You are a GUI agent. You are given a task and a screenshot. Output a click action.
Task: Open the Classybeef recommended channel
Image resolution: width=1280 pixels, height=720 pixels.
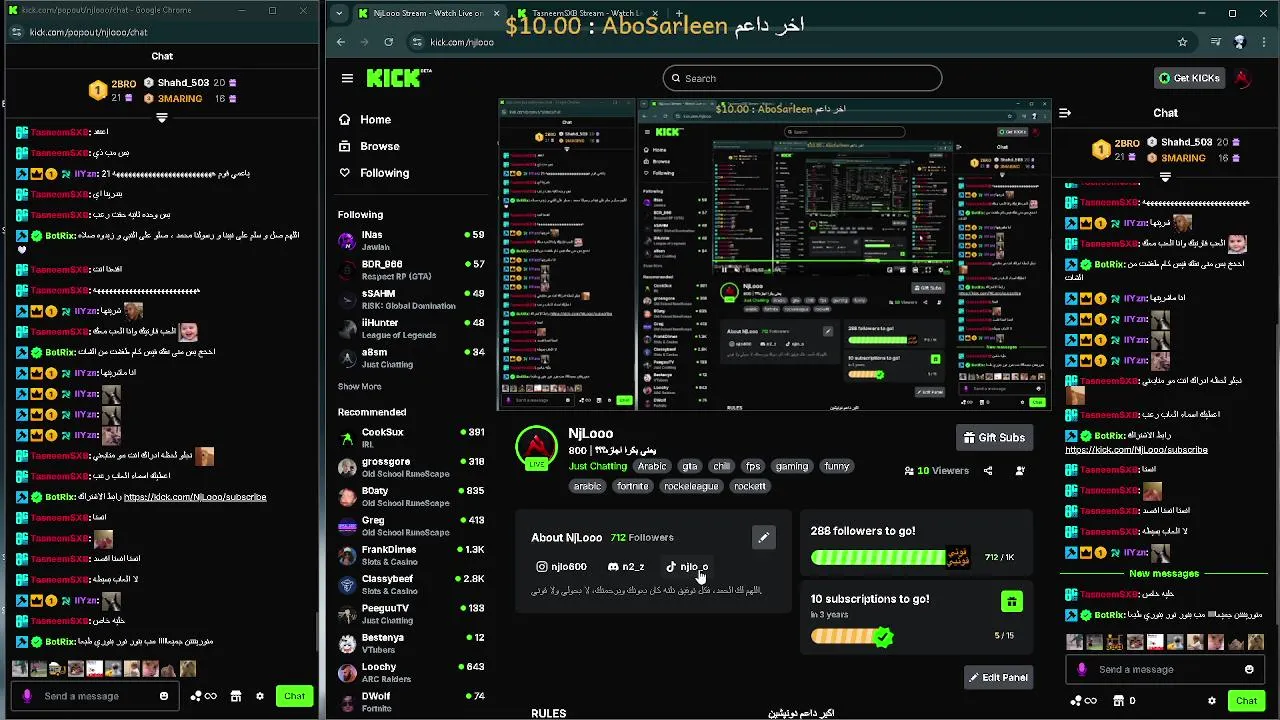[410, 584]
